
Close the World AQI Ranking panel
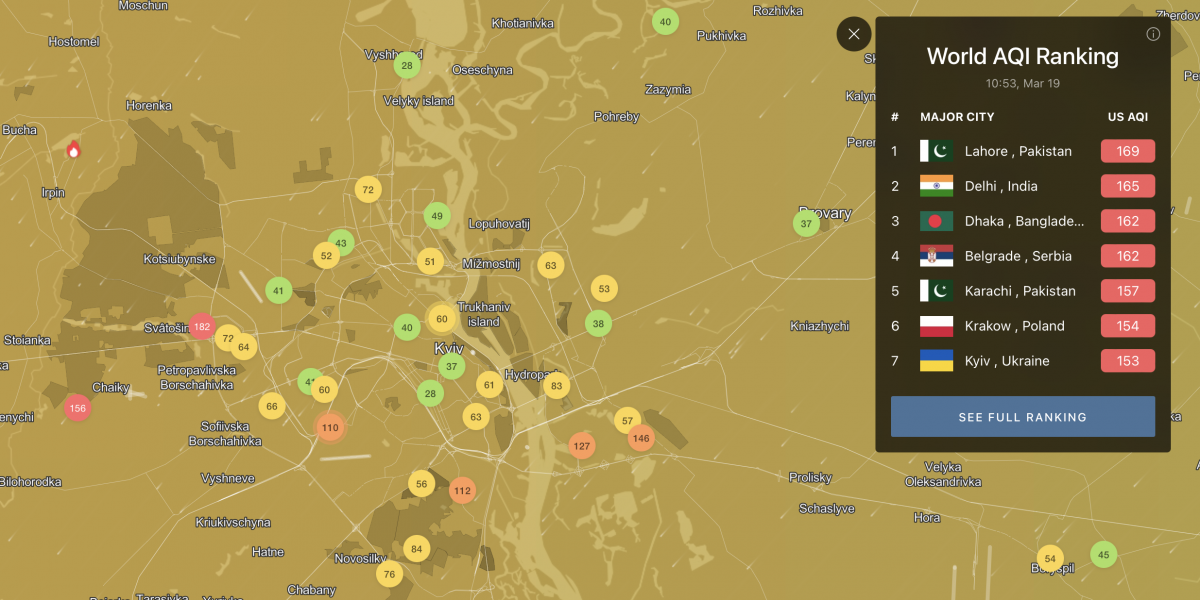pyautogui.click(x=853, y=34)
